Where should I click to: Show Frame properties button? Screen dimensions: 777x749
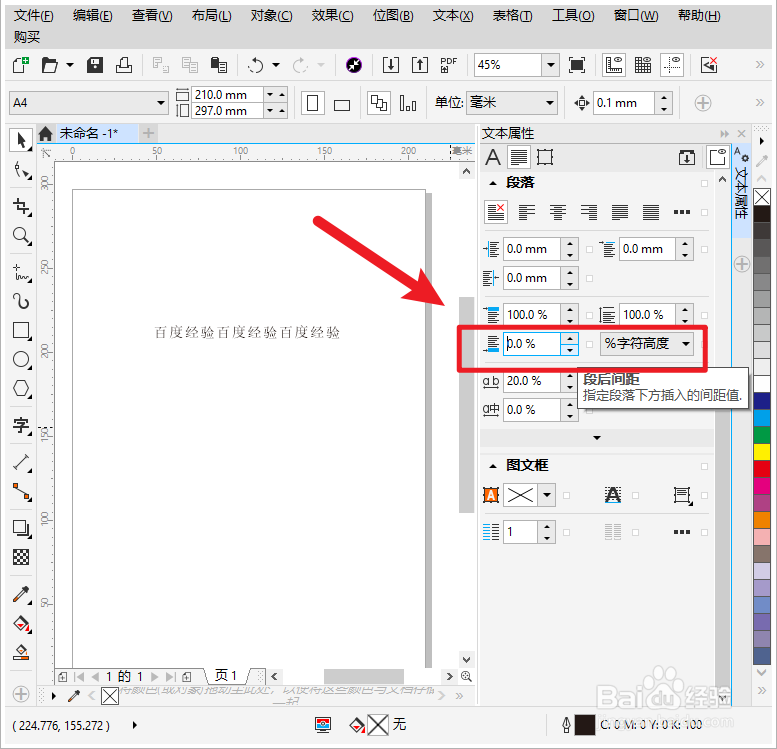tap(545, 158)
